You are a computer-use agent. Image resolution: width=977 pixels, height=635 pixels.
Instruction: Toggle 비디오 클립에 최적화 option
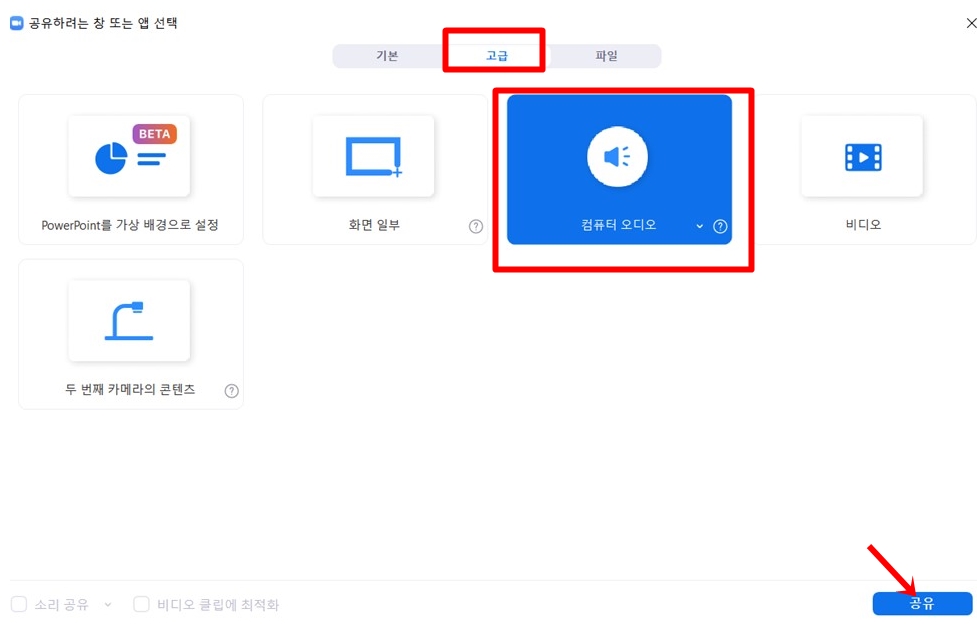tap(141, 604)
